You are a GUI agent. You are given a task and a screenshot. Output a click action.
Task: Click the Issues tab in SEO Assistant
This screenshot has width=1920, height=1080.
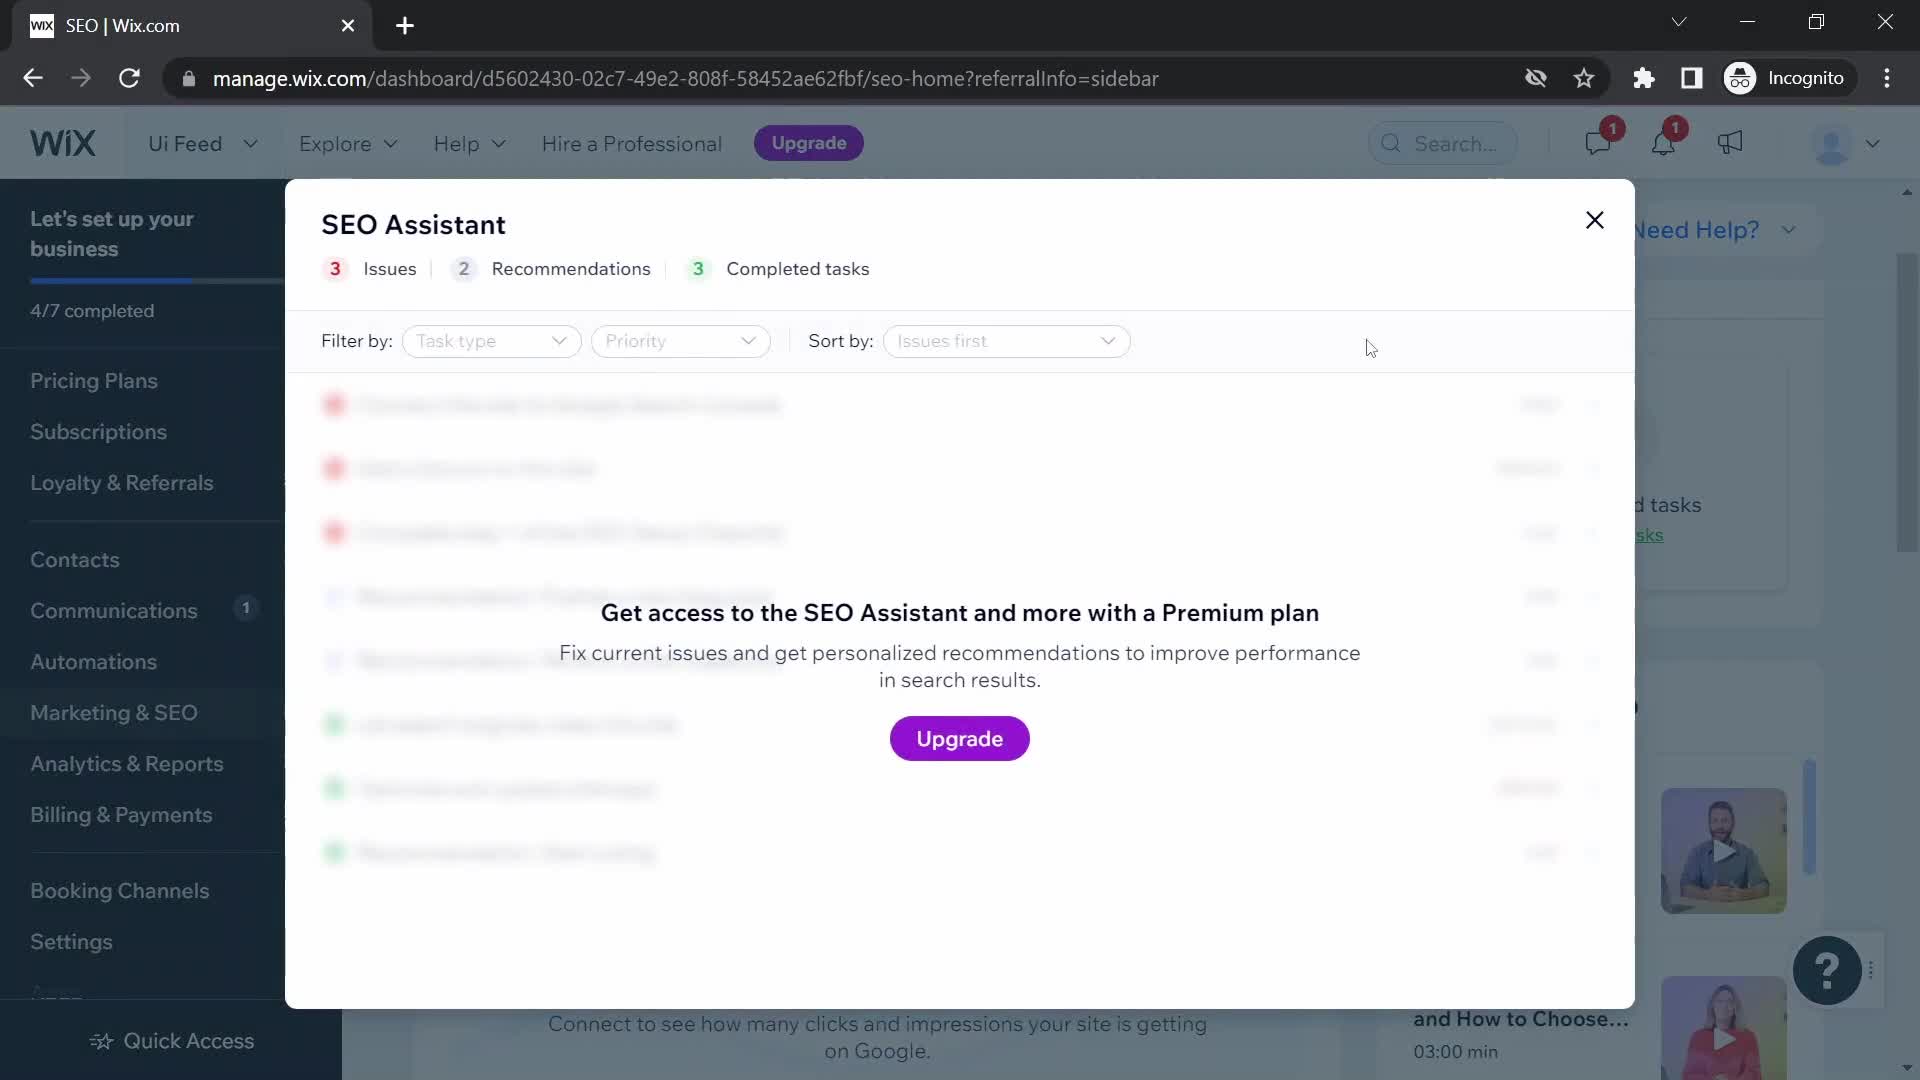pyautogui.click(x=369, y=268)
